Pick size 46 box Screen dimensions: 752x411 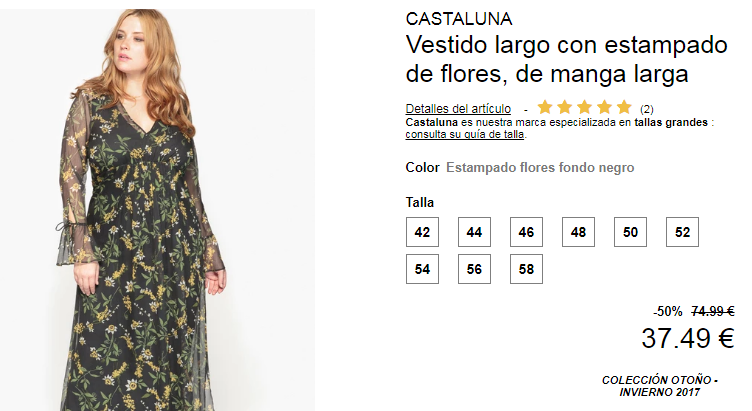pos(526,232)
